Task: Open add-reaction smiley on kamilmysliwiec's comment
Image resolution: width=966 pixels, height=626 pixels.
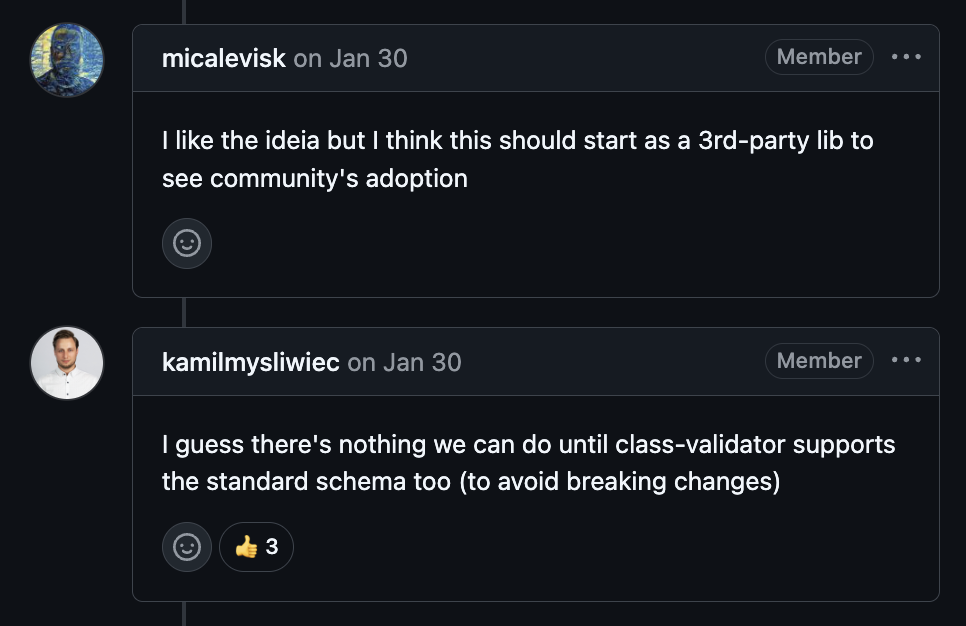Action: point(187,547)
